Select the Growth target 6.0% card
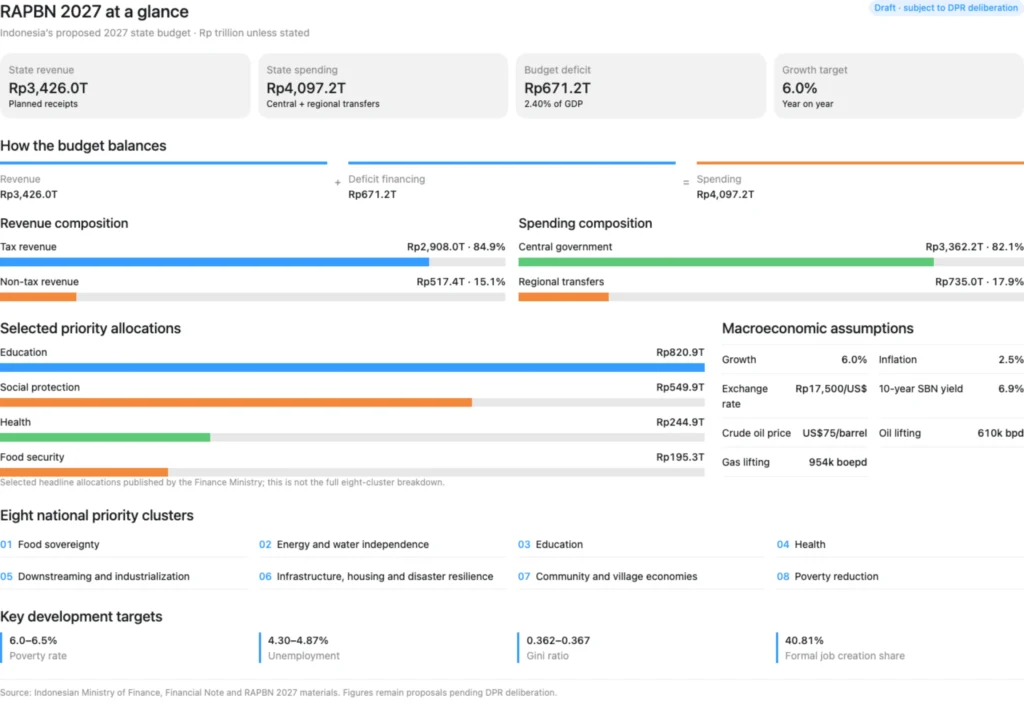The image size is (1024, 711). click(899, 86)
